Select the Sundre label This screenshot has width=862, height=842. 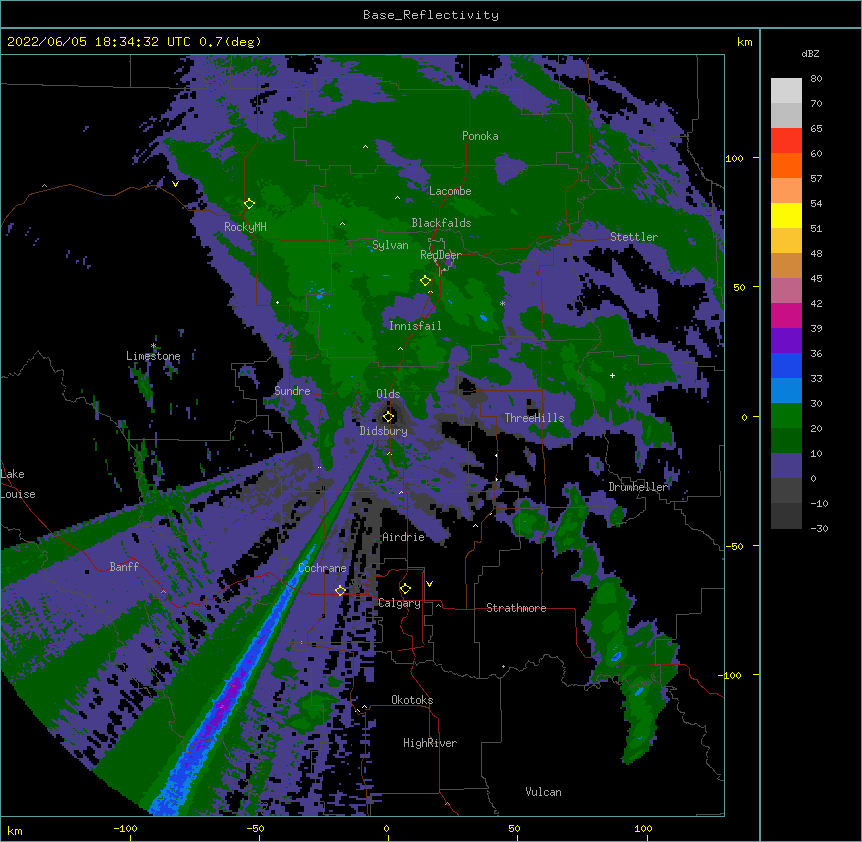tap(292, 391)
